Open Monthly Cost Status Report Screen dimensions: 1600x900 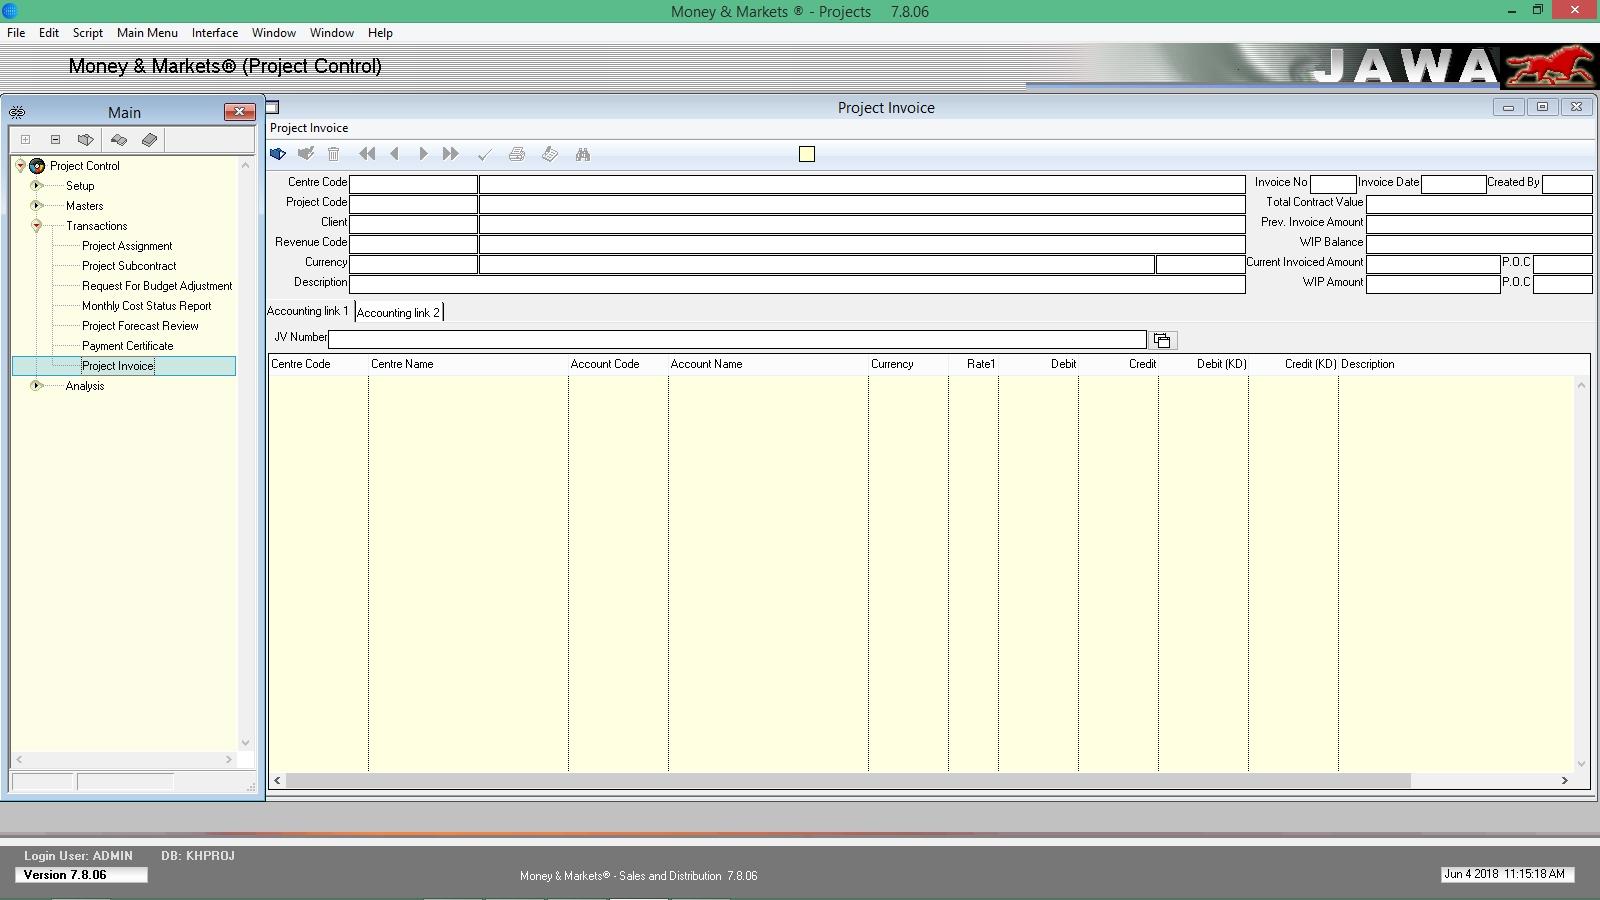click(x=147, y=306)
